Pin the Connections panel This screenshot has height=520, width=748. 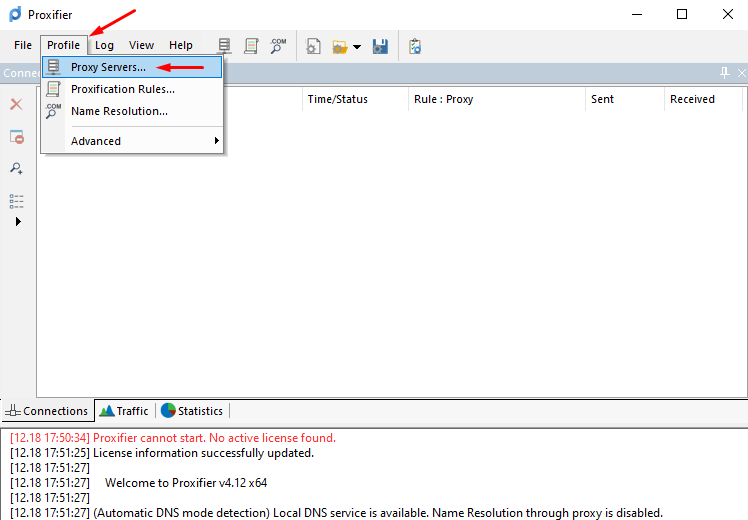725,73
